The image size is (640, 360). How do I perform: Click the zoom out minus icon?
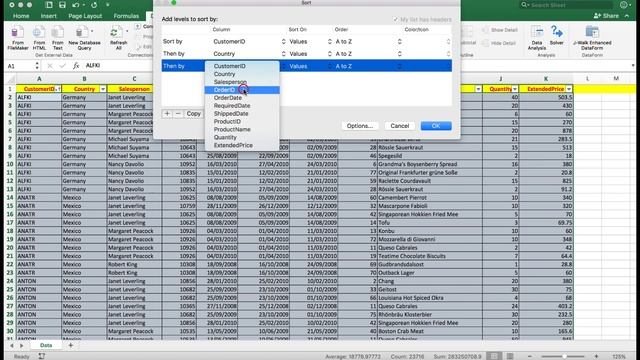[530, 356]
